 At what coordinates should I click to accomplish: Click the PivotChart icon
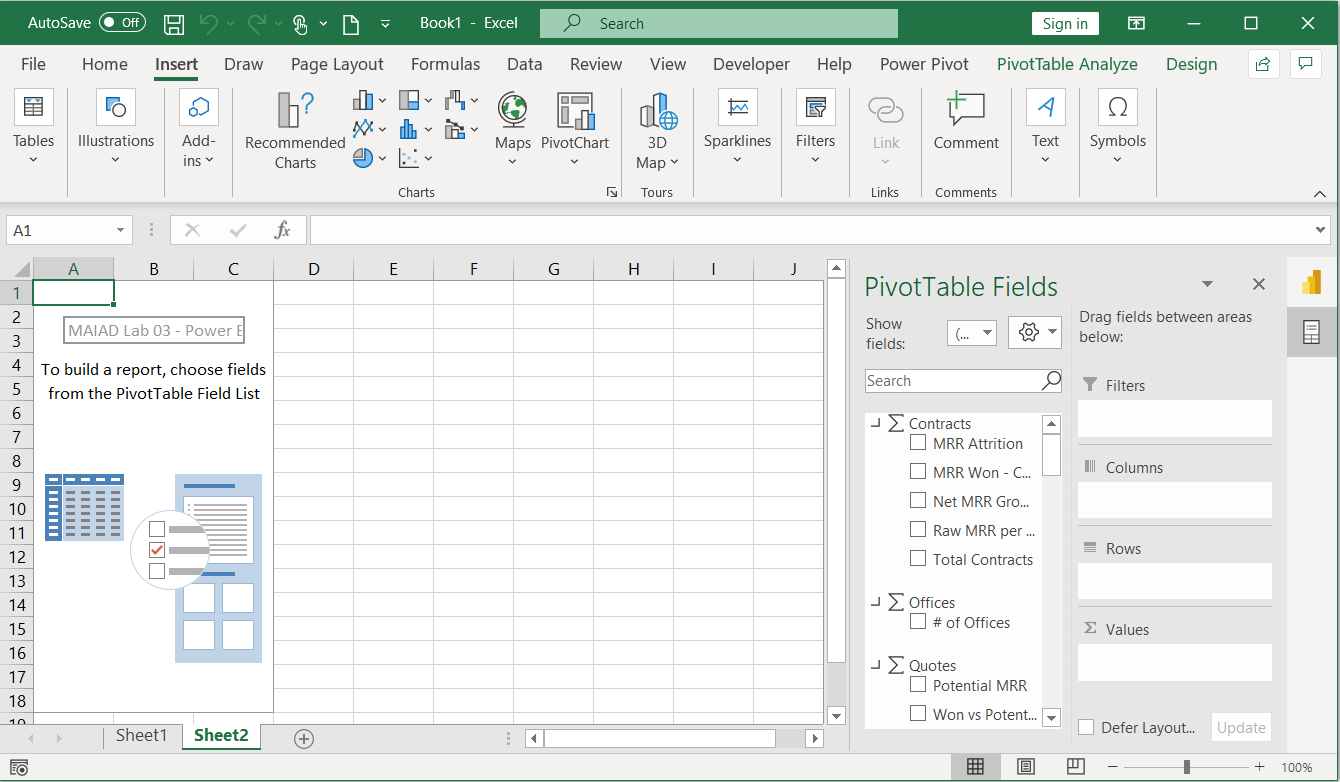click(x=575, y=110)
